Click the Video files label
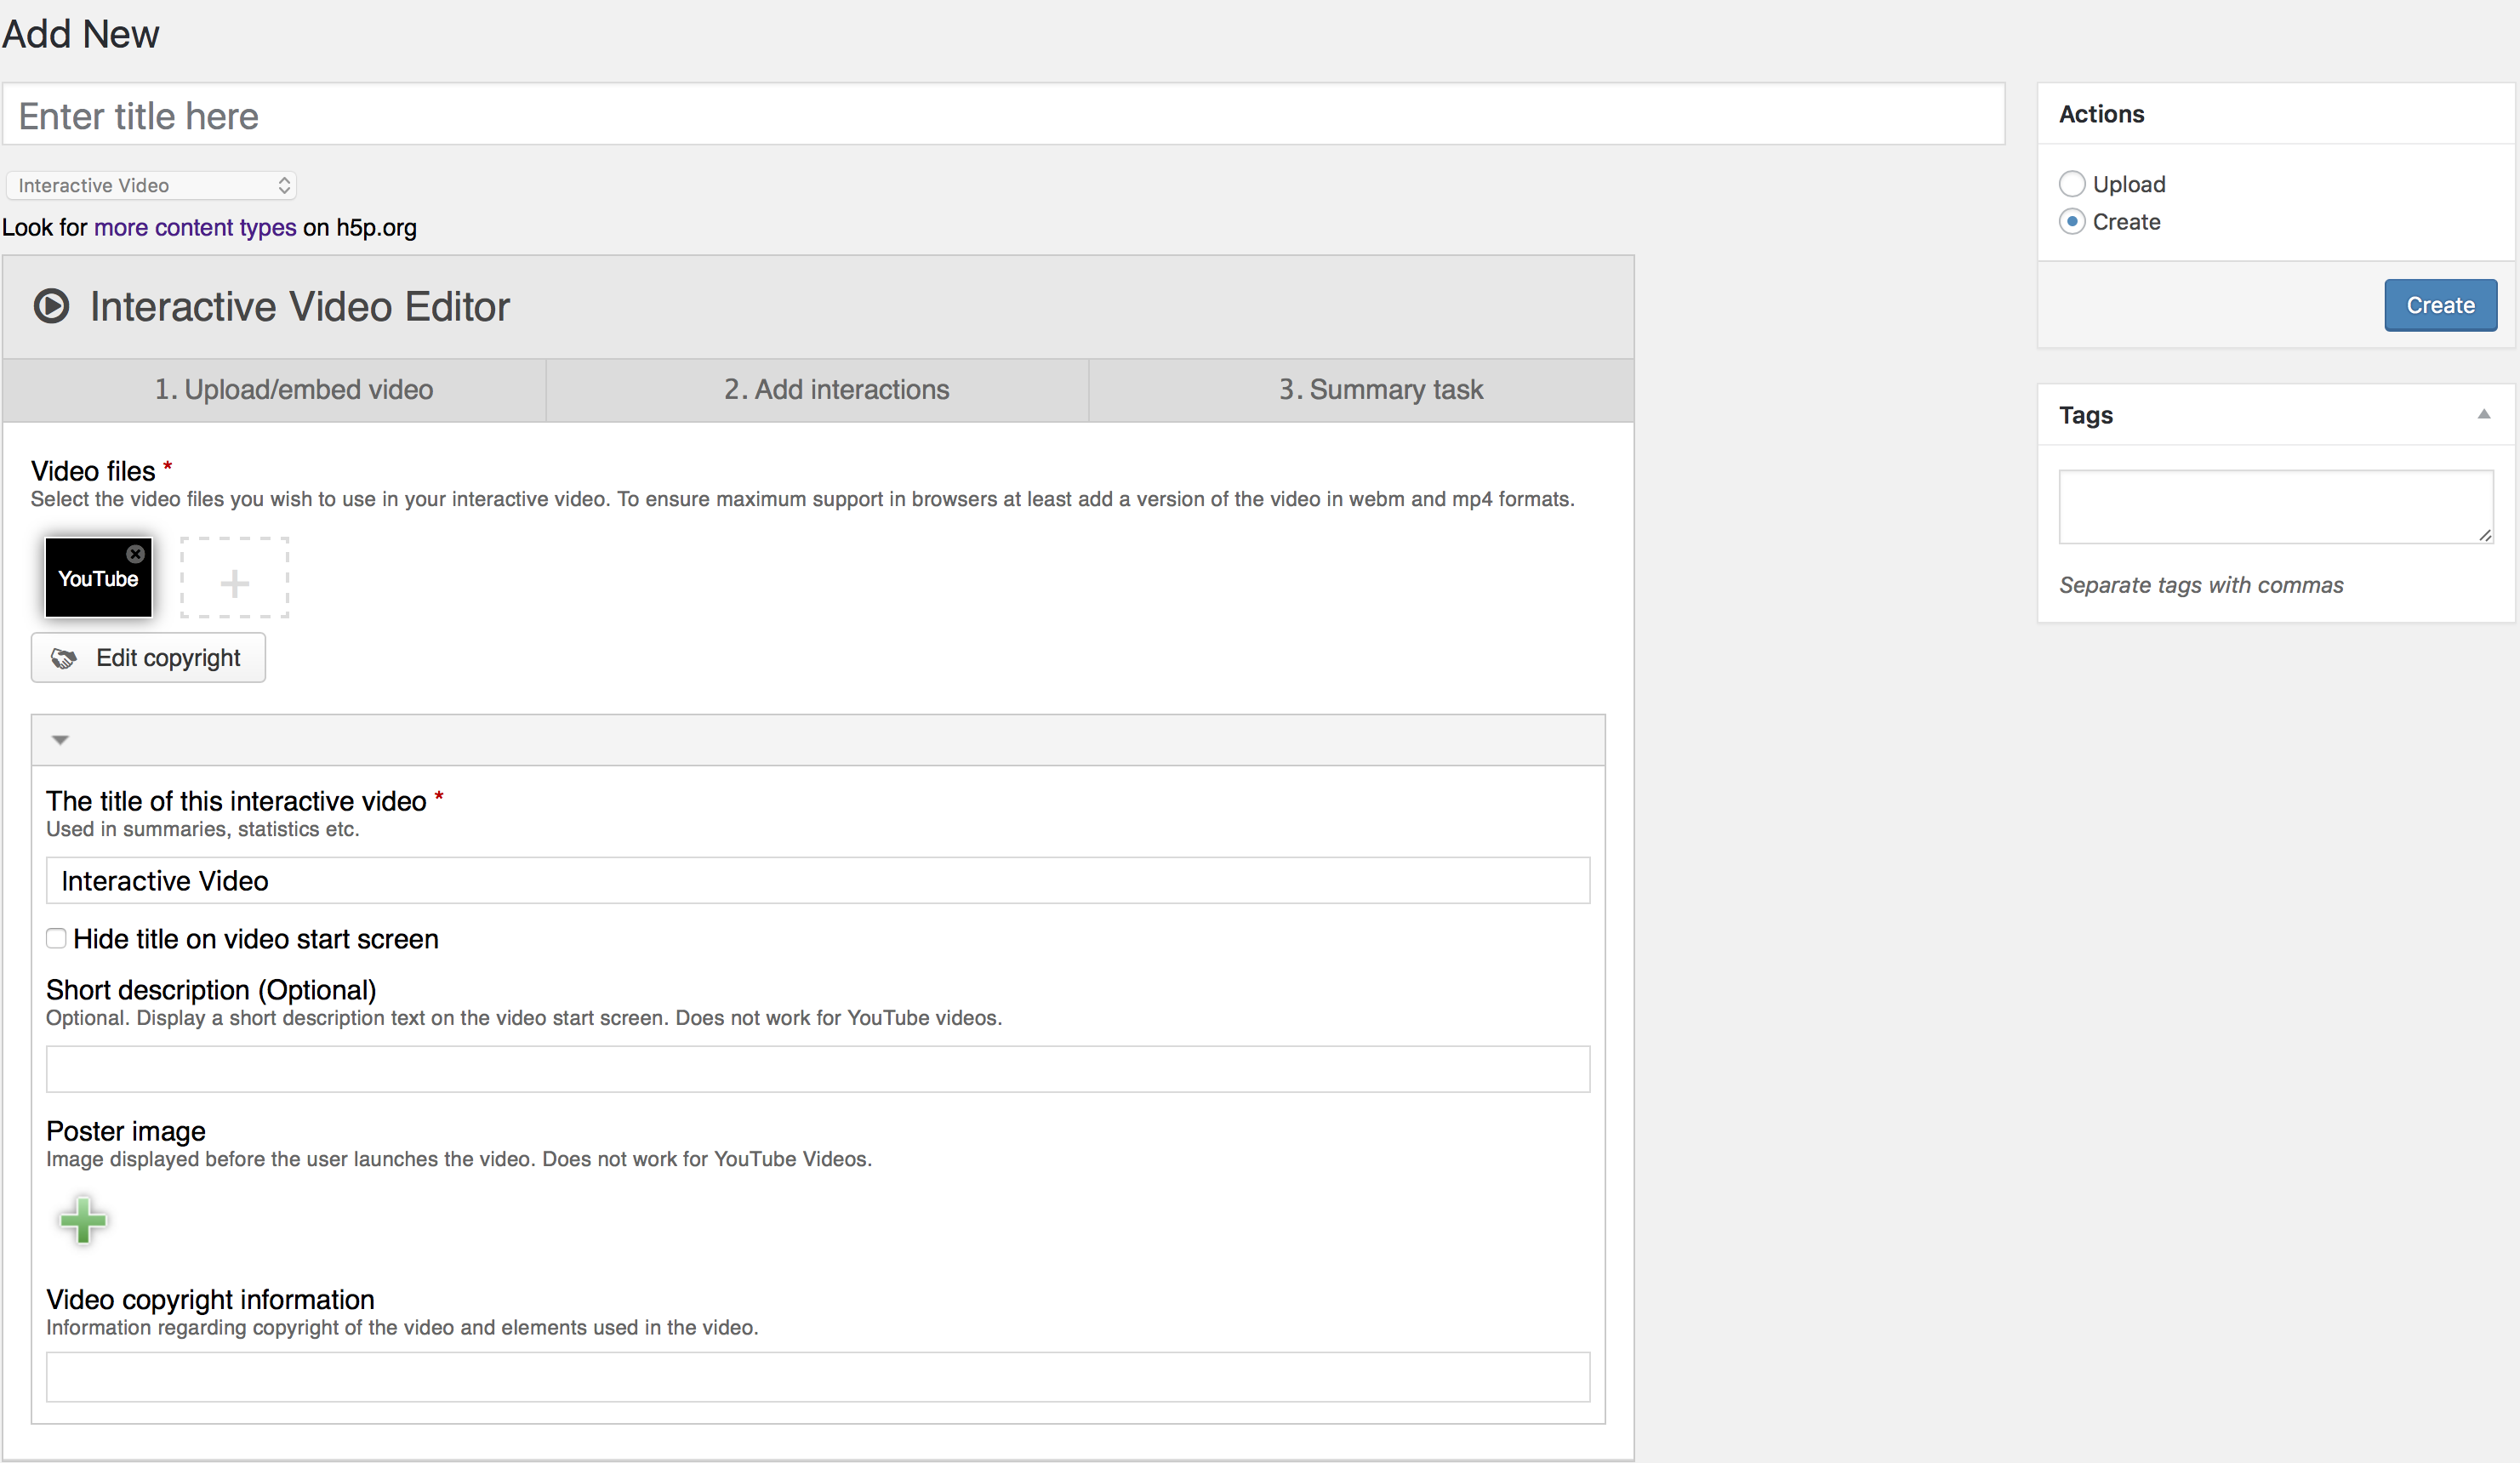Screen dimensions: 2520x1463 pos(93,471)
